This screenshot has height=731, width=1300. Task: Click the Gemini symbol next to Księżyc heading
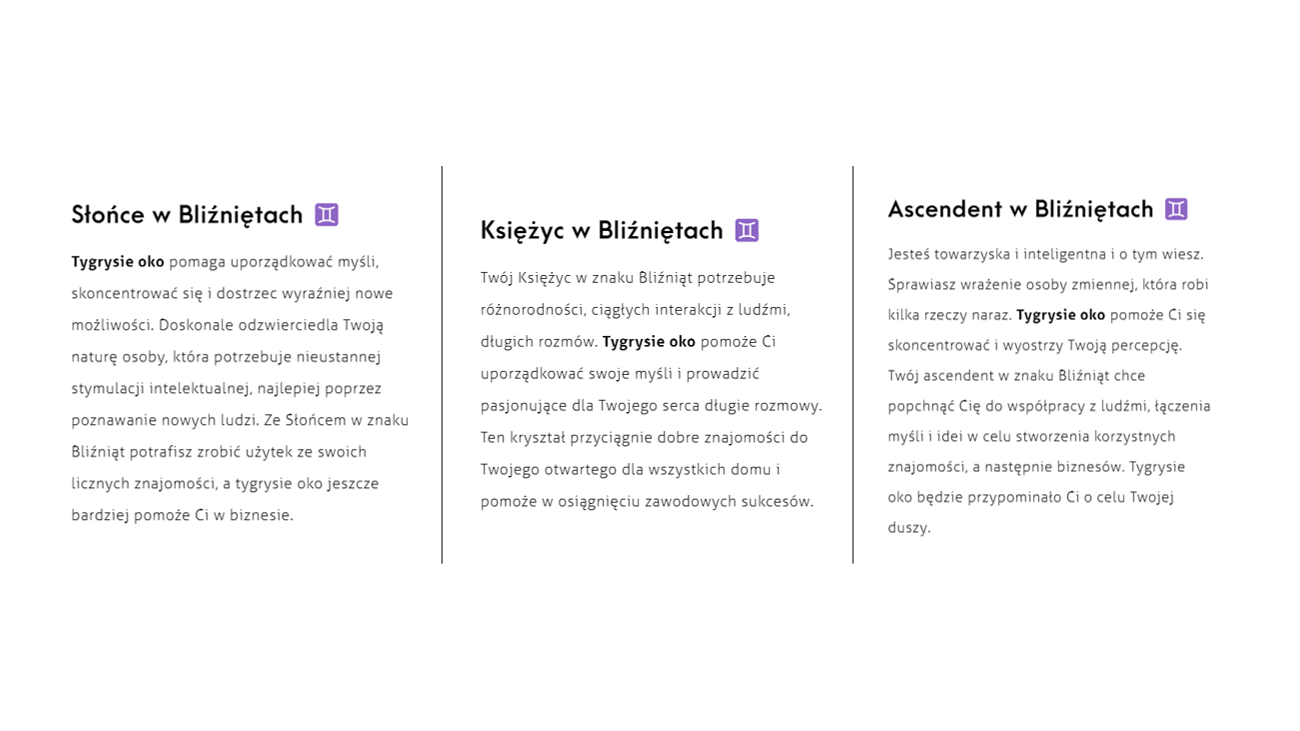pyautogui.click(x=747, y=231)
